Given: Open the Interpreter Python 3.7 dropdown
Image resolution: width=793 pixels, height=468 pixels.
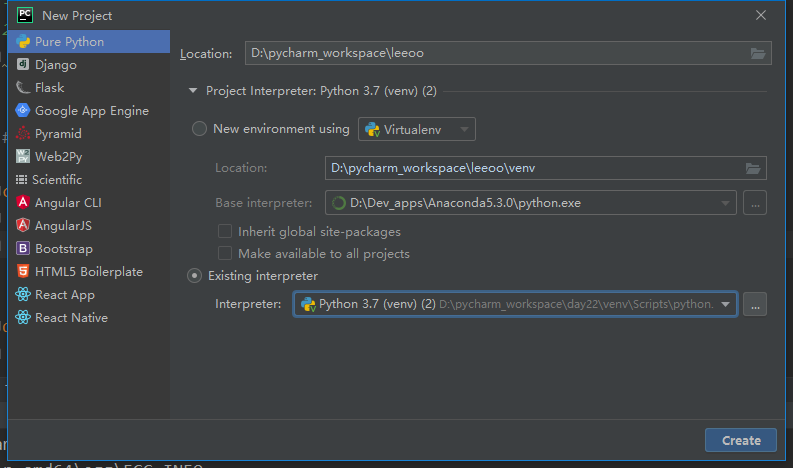Looking at the screenshot, I should (x=725, y=304).
